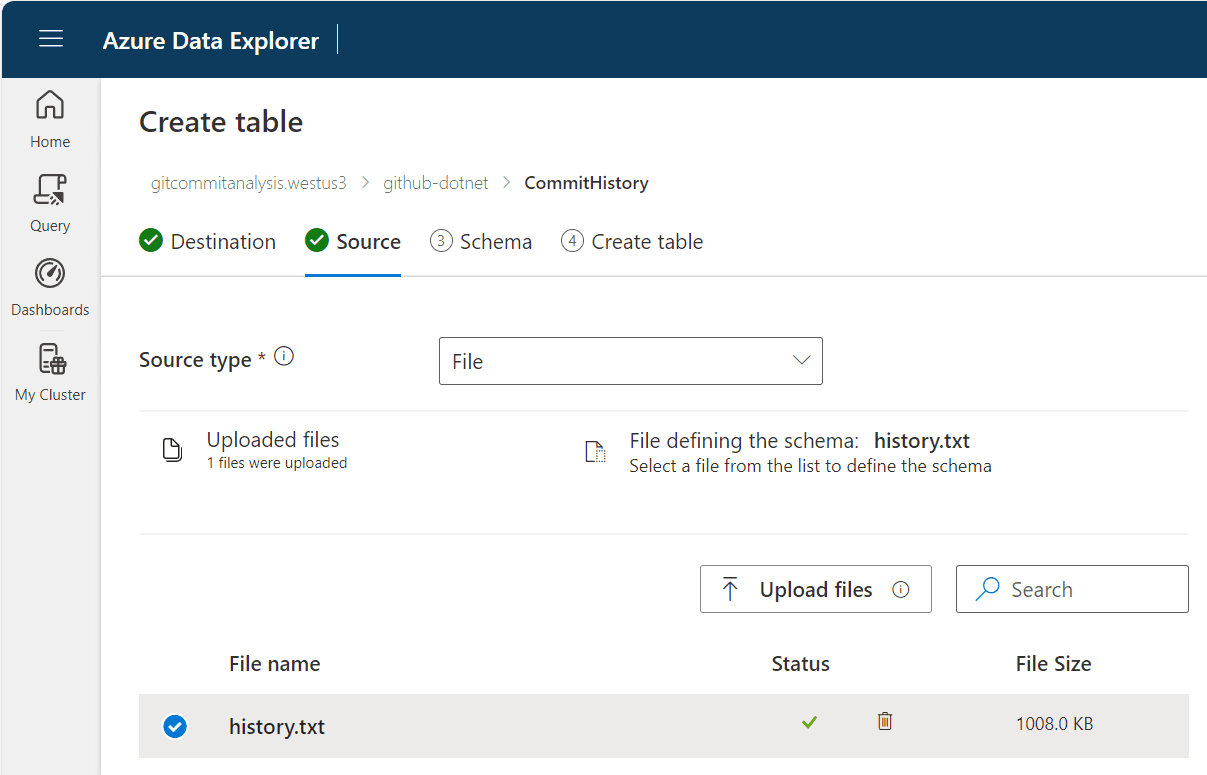Check the green status checkmark for history.txt
The height and width of the screenshot is (775, 1207).
click(809, 722)
